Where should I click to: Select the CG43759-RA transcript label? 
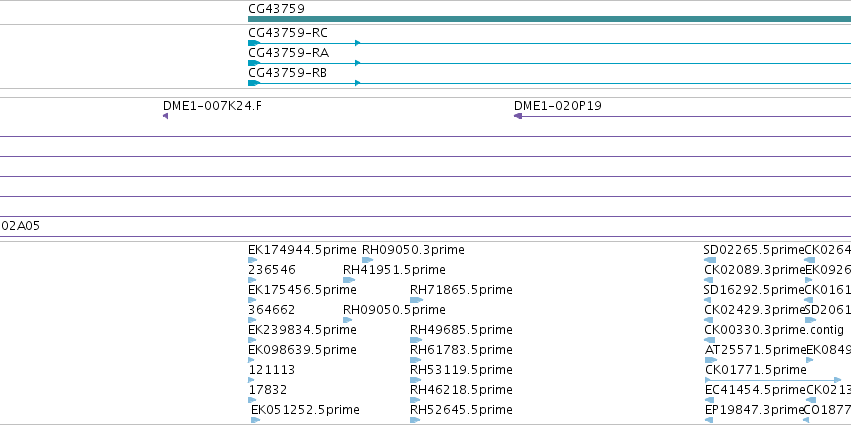point(288,53)
